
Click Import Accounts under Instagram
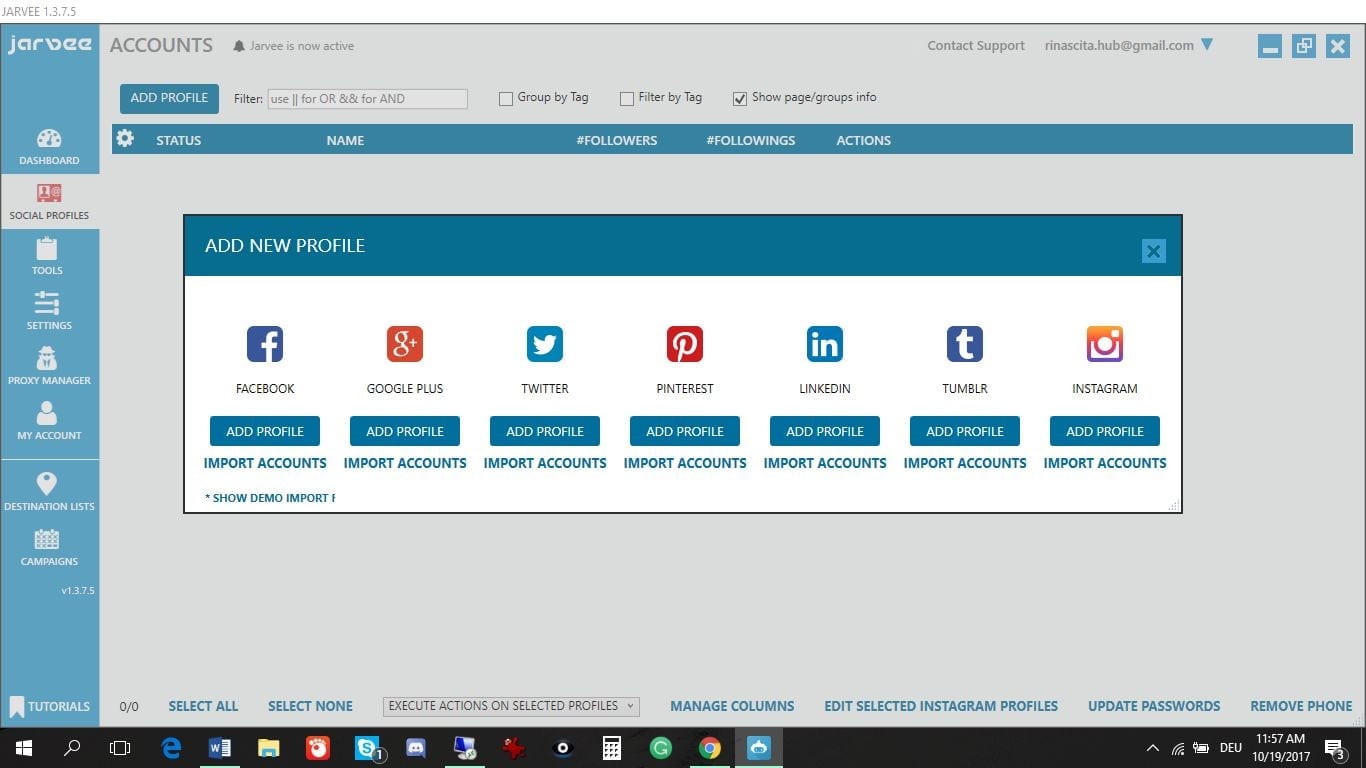coord(1105,463)
